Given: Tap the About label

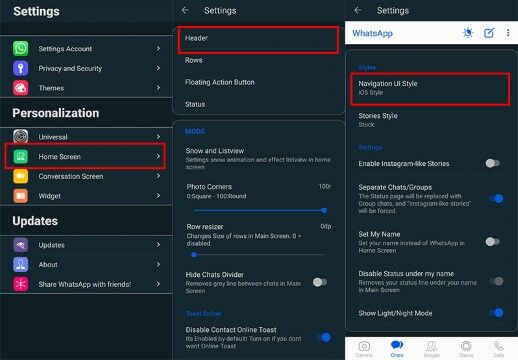Looking at the screenshot, I should pyautogui.click(x=48, y=265).
